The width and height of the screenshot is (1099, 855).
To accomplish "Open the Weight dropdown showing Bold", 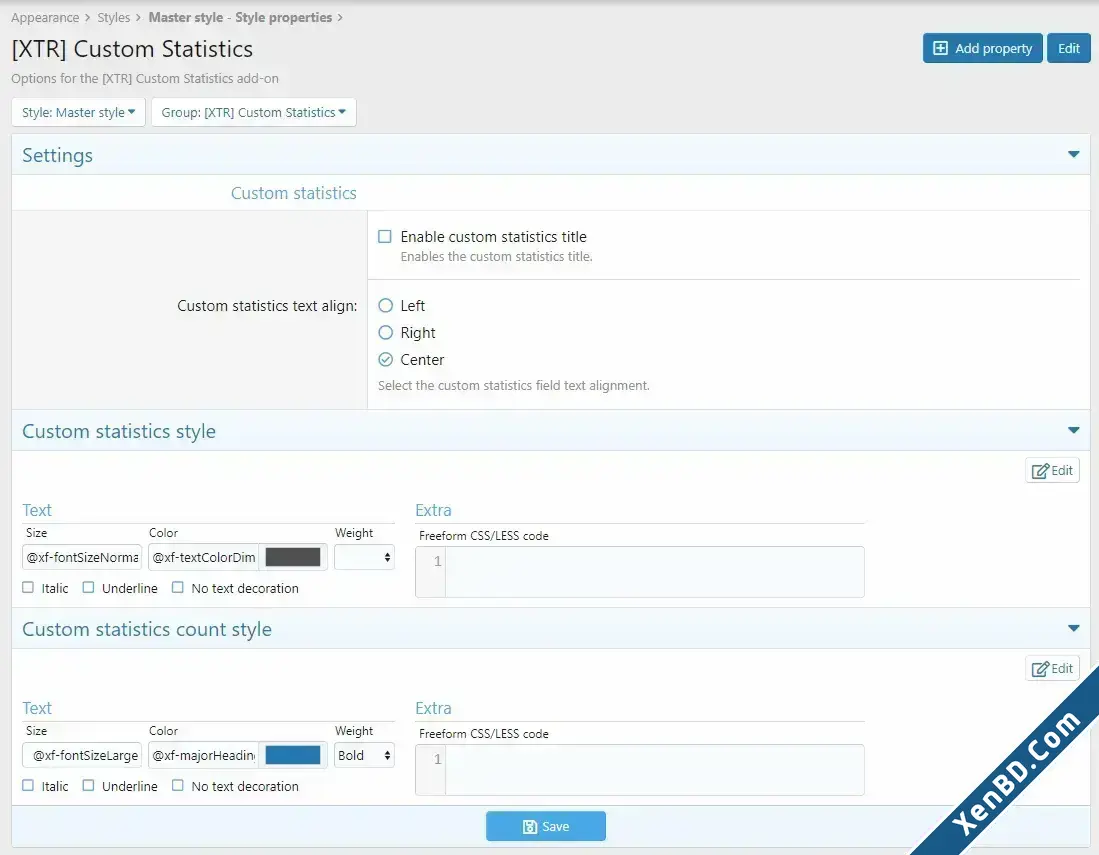I will [x=364, y=755].
